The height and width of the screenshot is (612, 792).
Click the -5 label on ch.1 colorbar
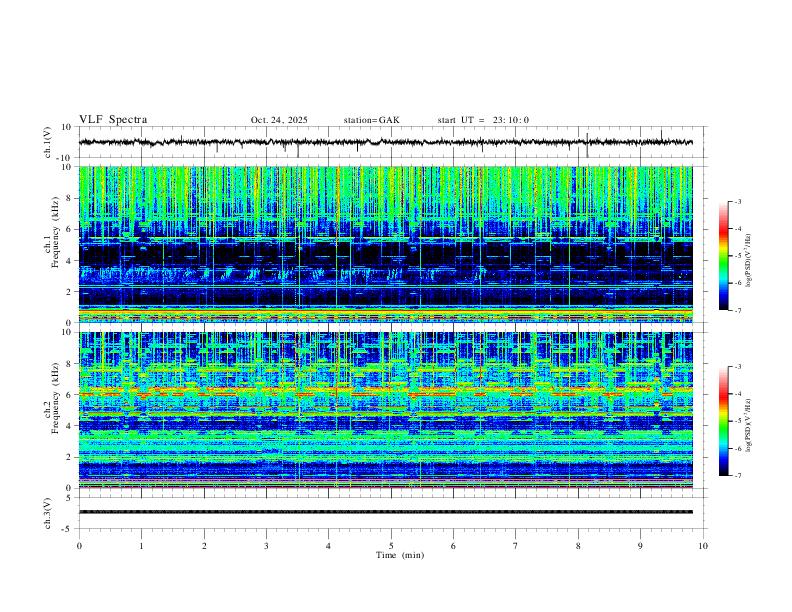click(x=738, y=256)
